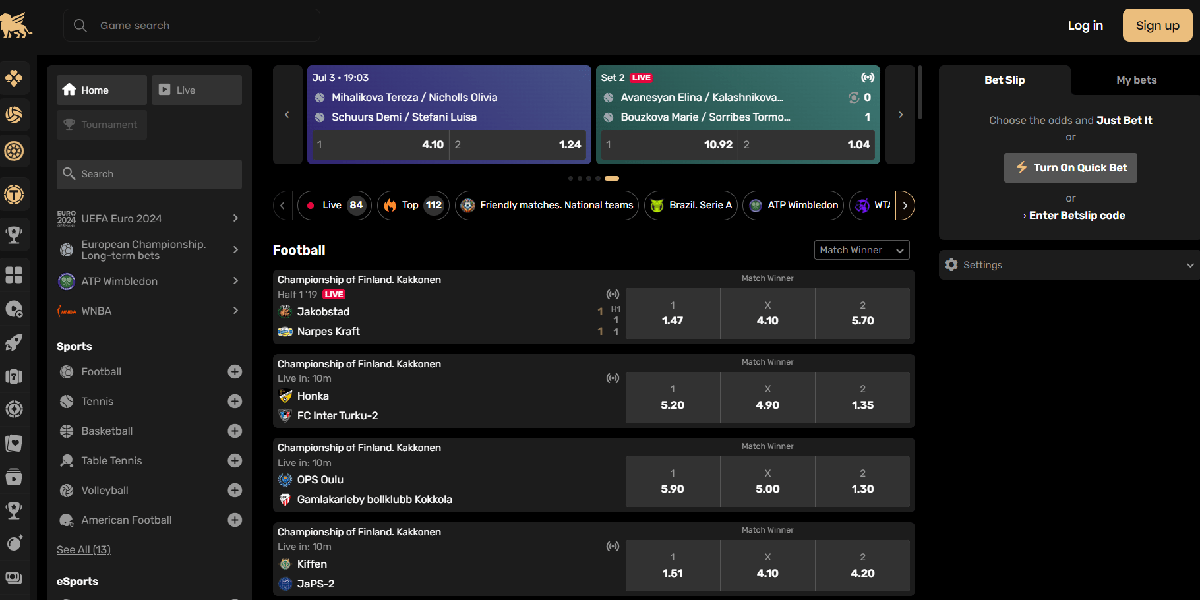Screen dimensions: 1200x600
Task: Switch to the My bets tab
Action: point(1135,80)
